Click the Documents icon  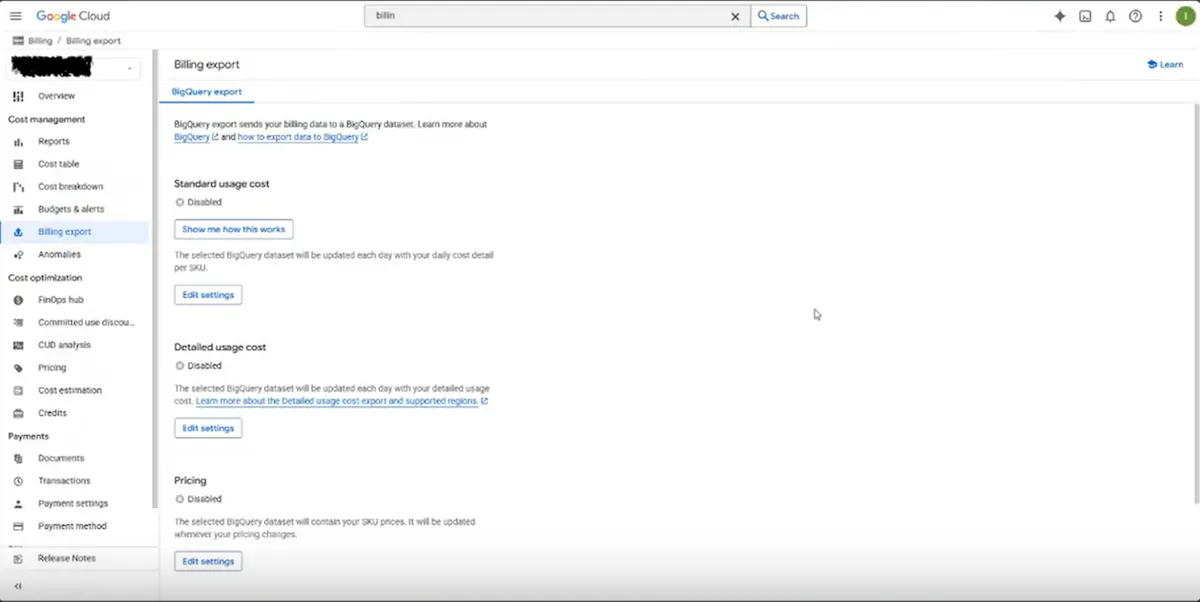point(18,458)
